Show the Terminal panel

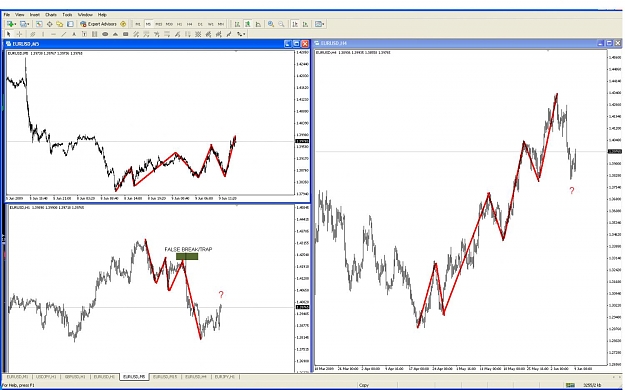70,24
